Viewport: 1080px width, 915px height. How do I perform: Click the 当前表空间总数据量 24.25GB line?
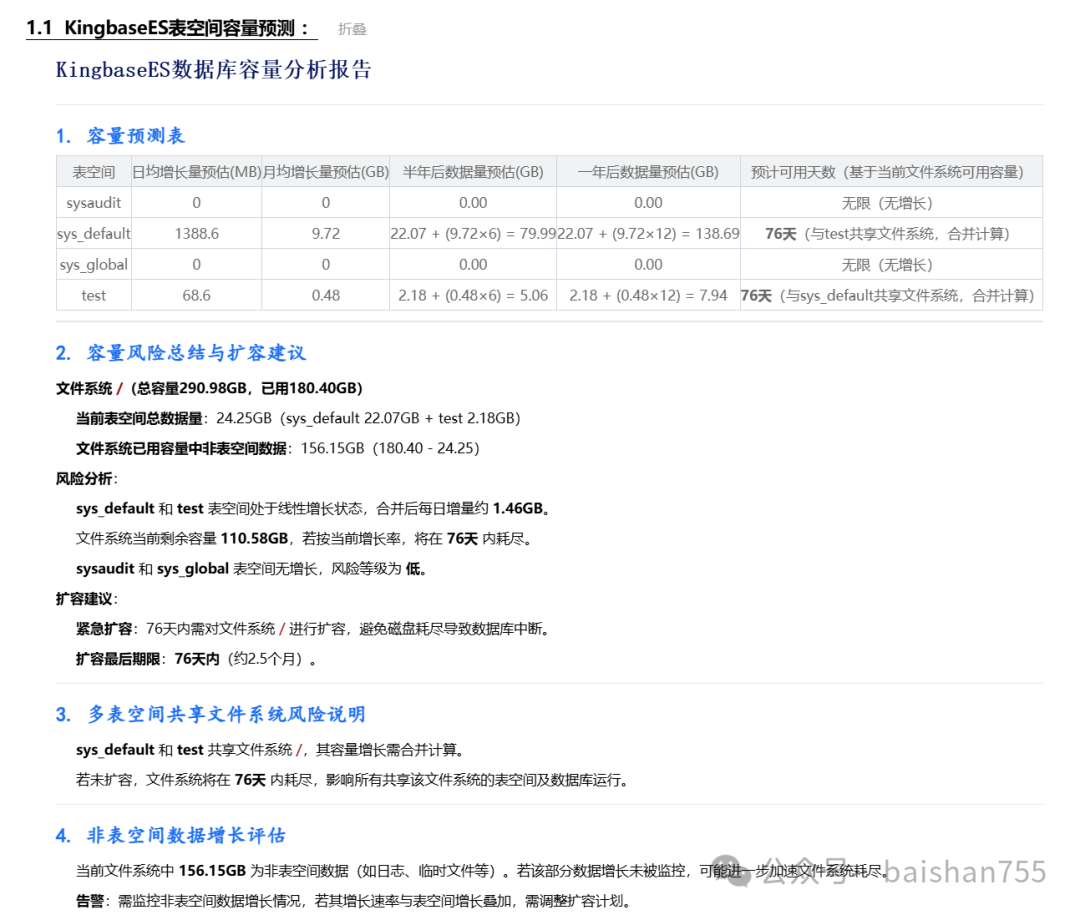[298, 418]
